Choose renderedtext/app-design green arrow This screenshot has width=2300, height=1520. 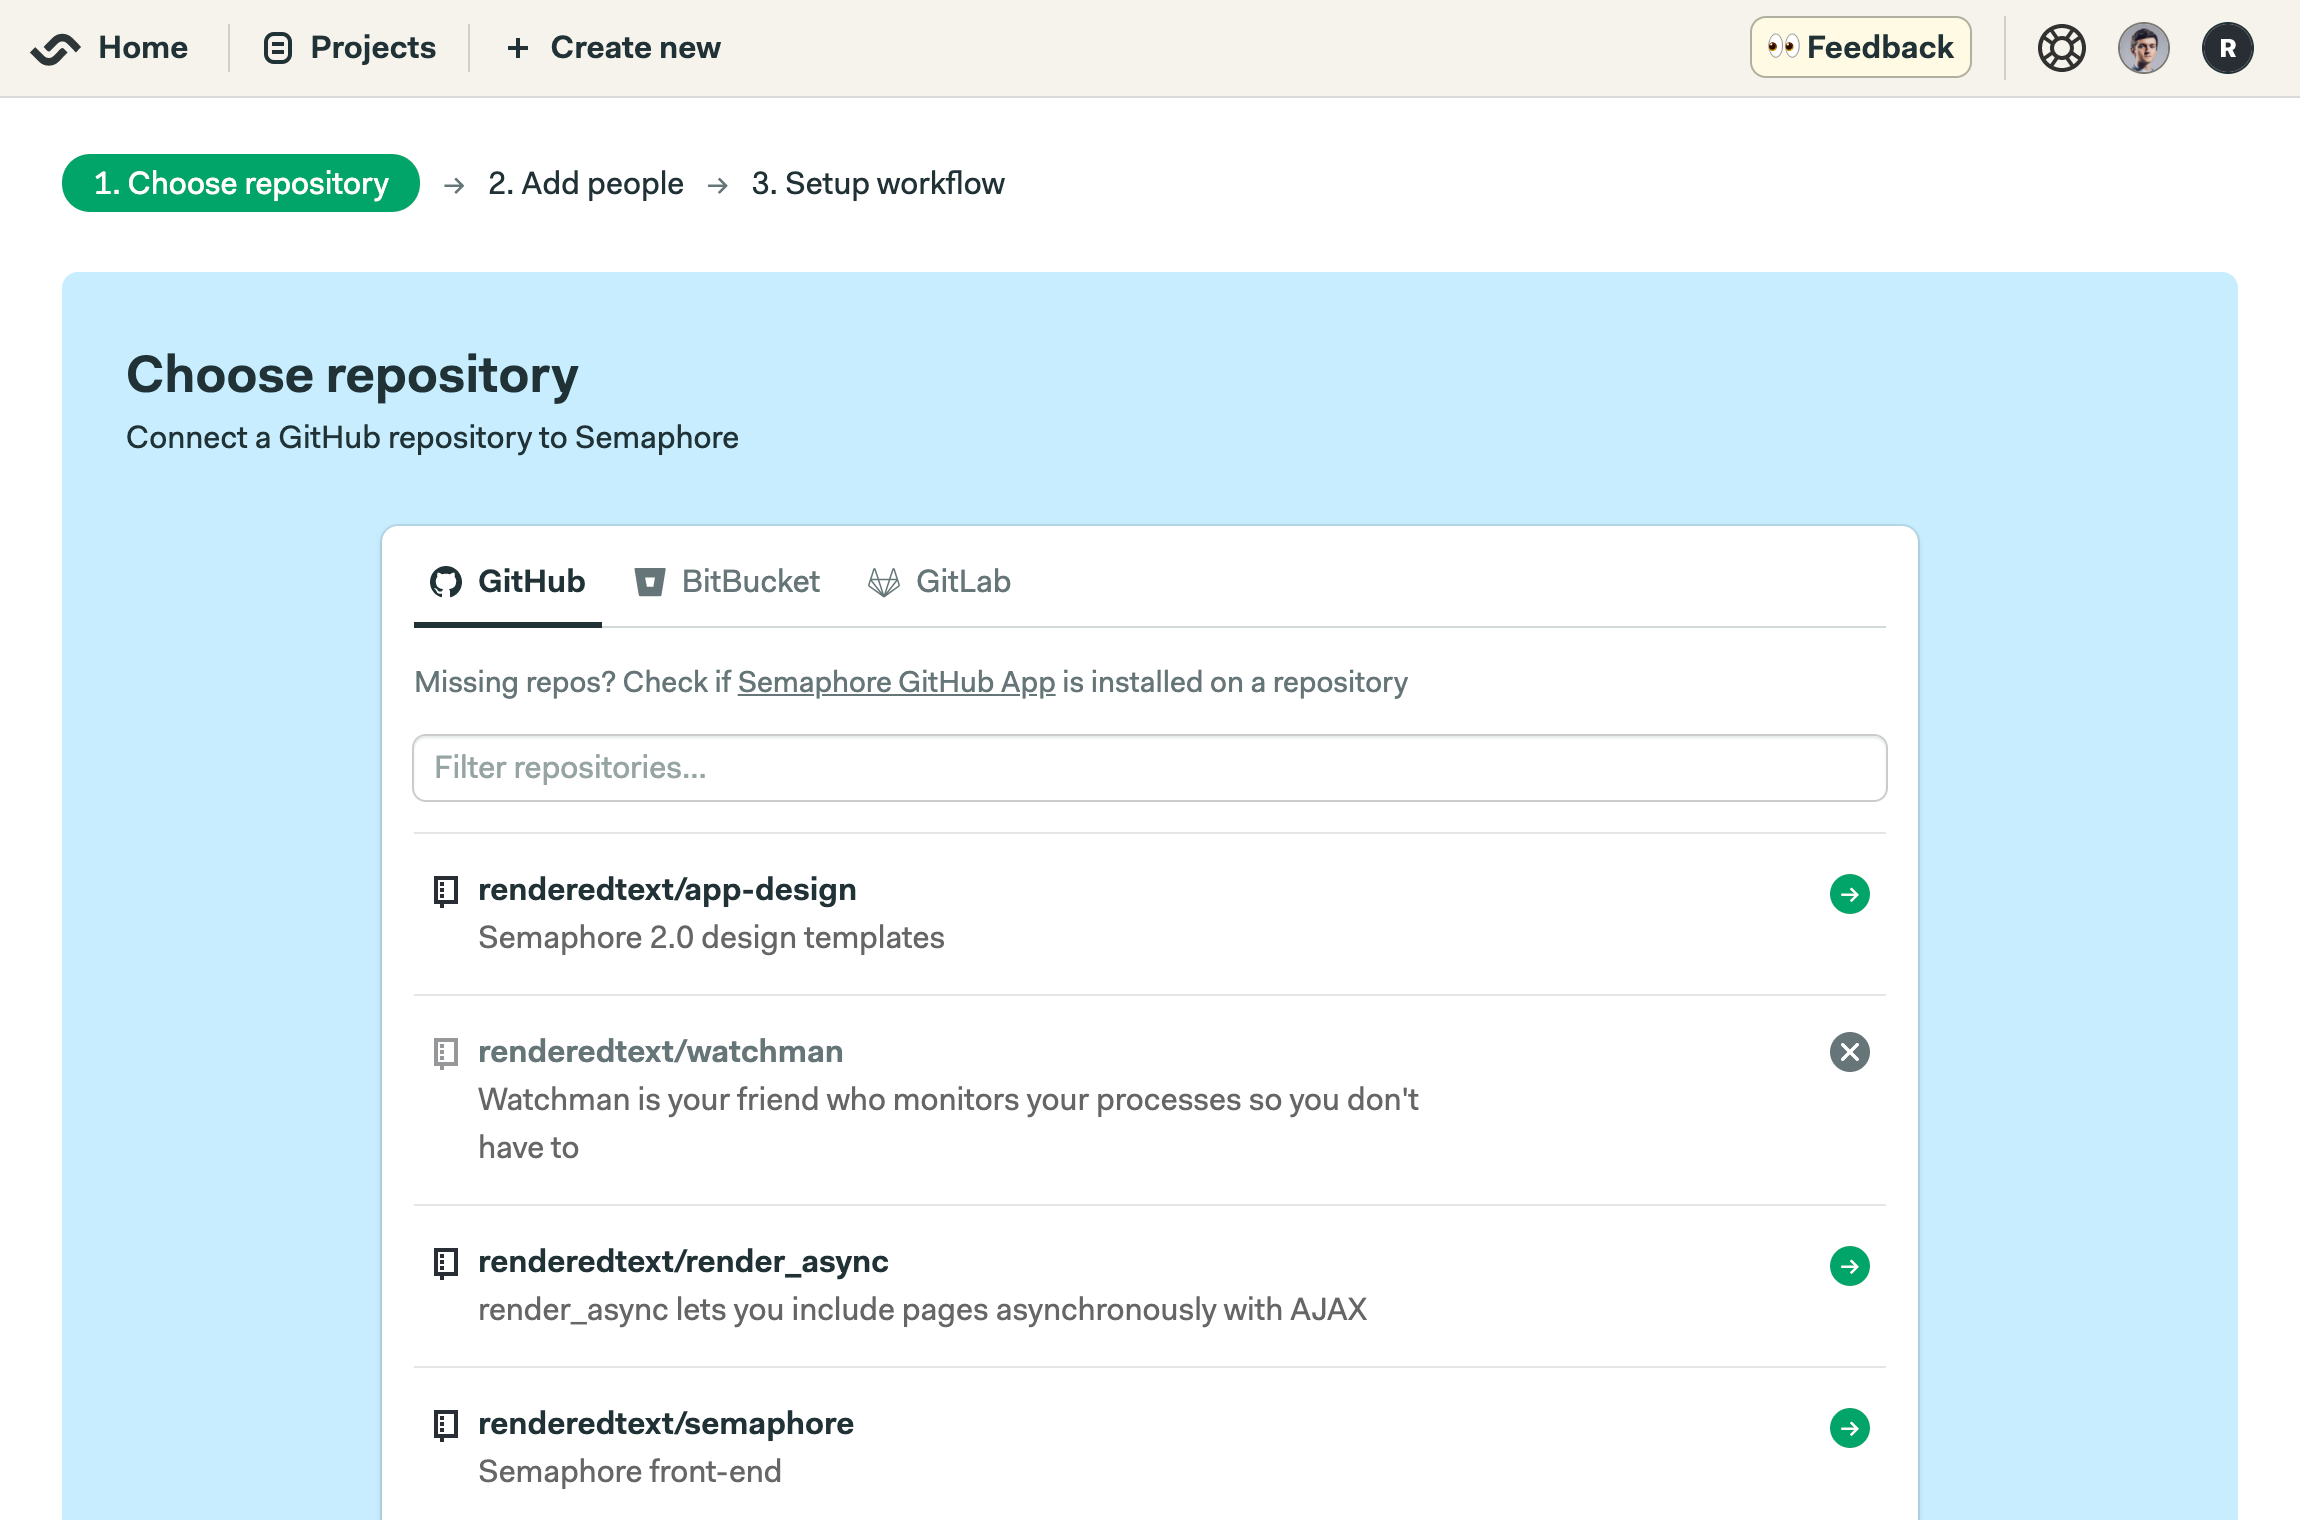[1850, 894]
